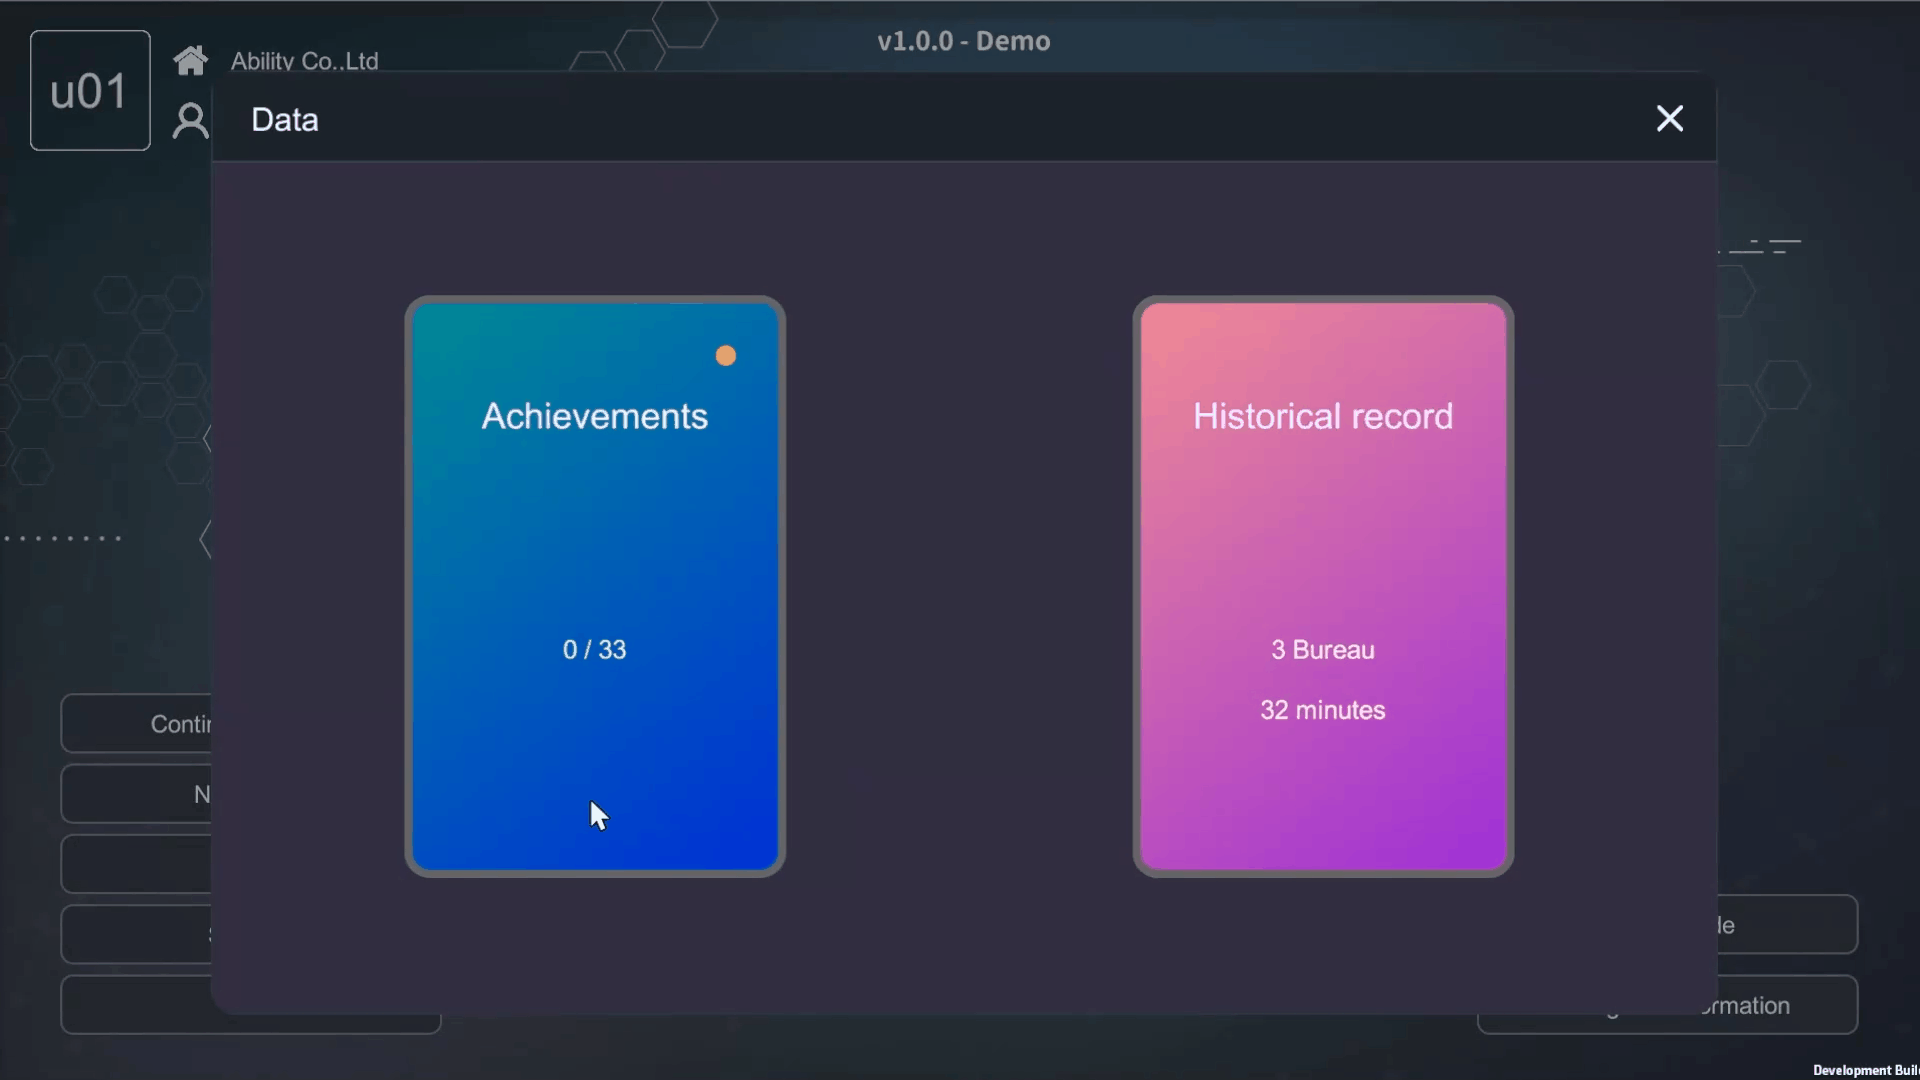
Task: Click the empty third left menu button
Action: 137,864
